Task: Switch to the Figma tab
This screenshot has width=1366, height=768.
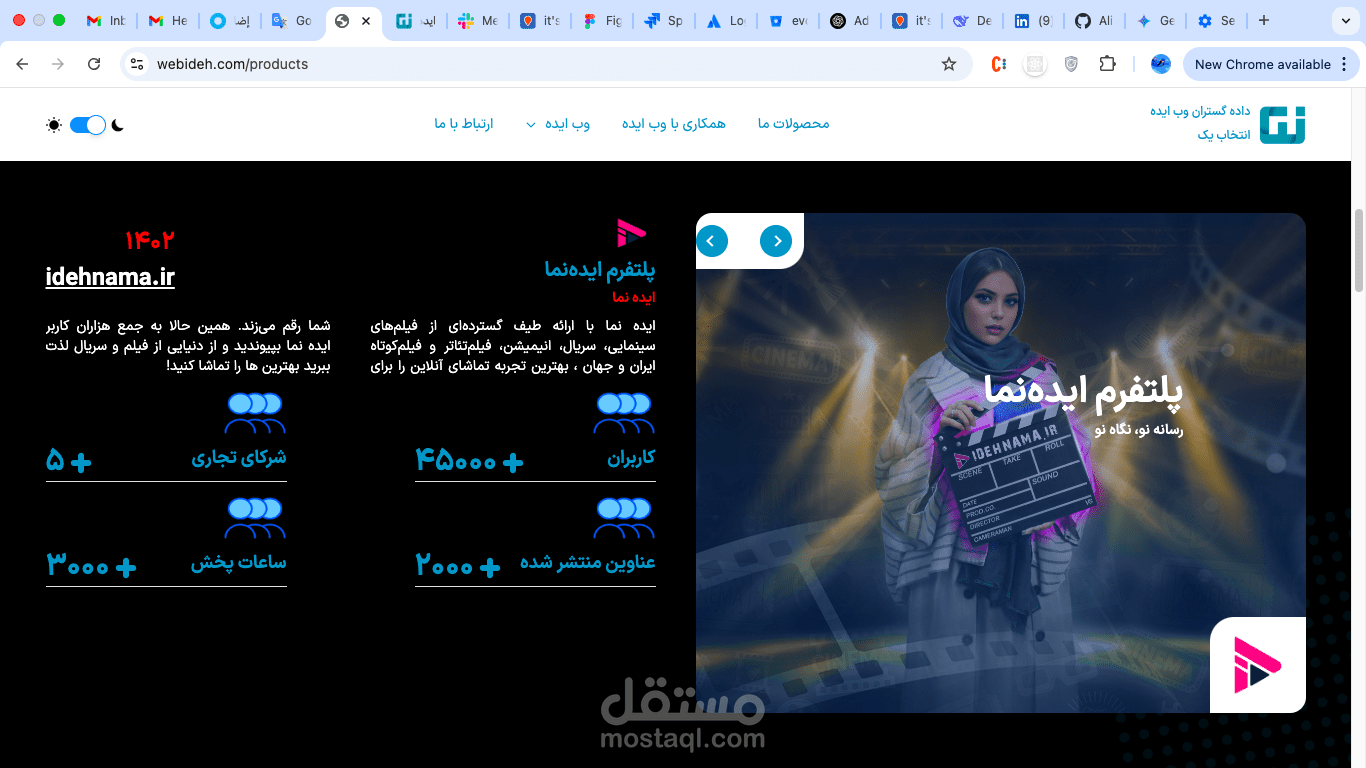Action: [x=601, y=21]
